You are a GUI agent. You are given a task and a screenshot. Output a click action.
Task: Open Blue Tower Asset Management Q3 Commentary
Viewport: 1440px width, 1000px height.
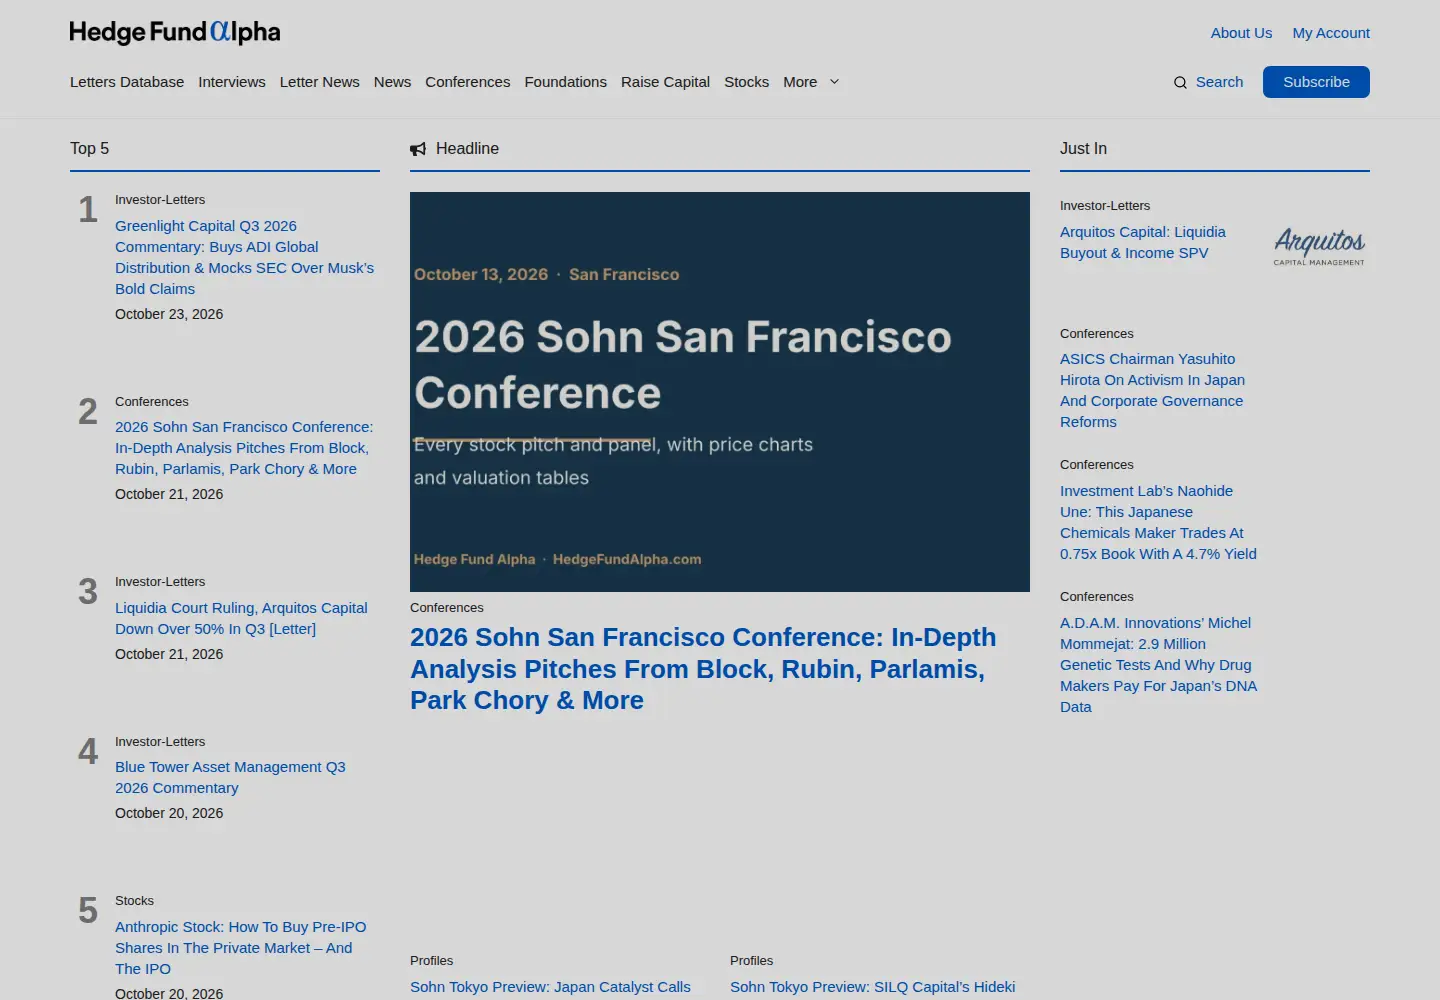click(x=230, y=777)
